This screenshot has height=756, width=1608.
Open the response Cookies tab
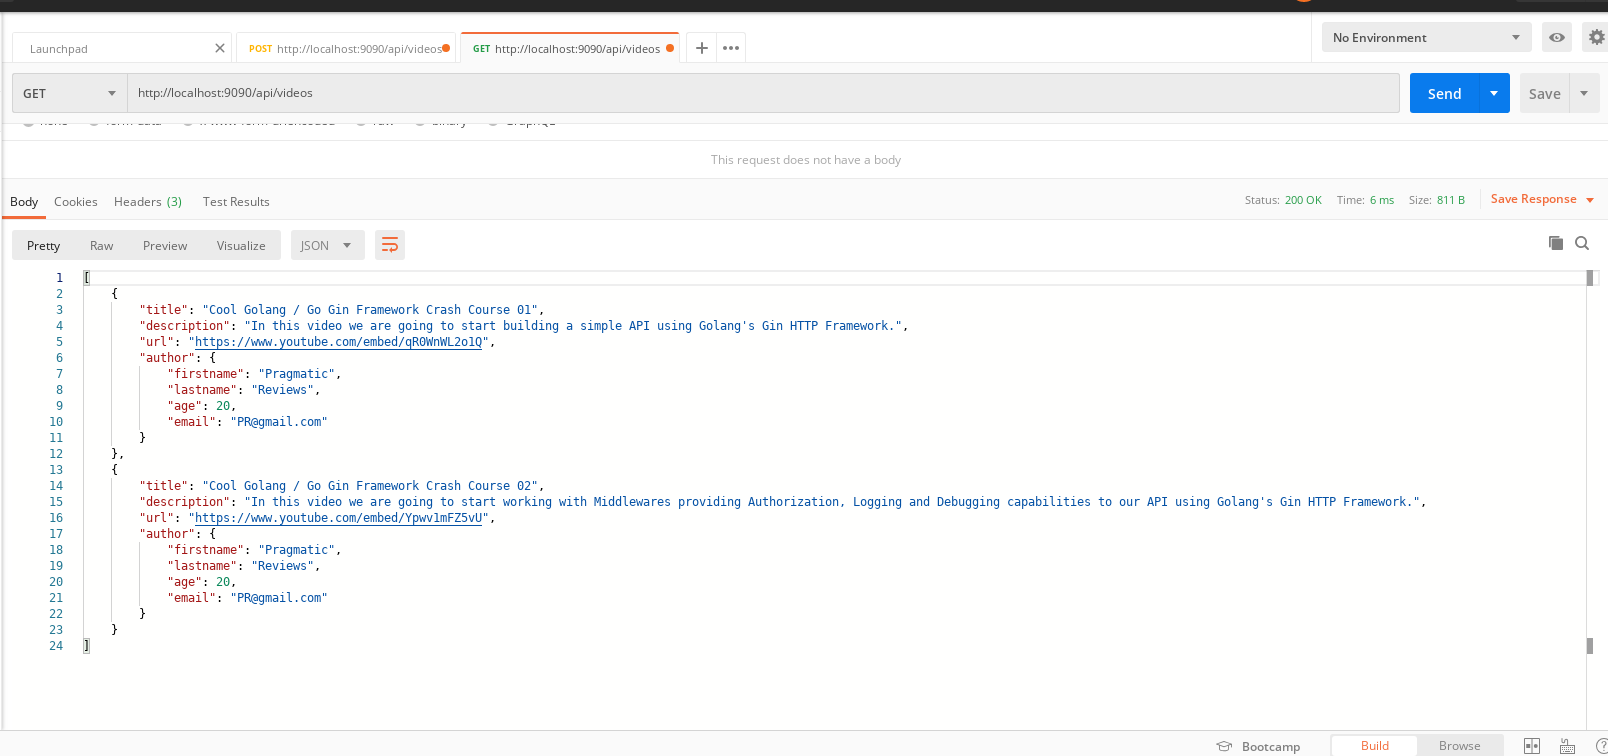point(76,201)
